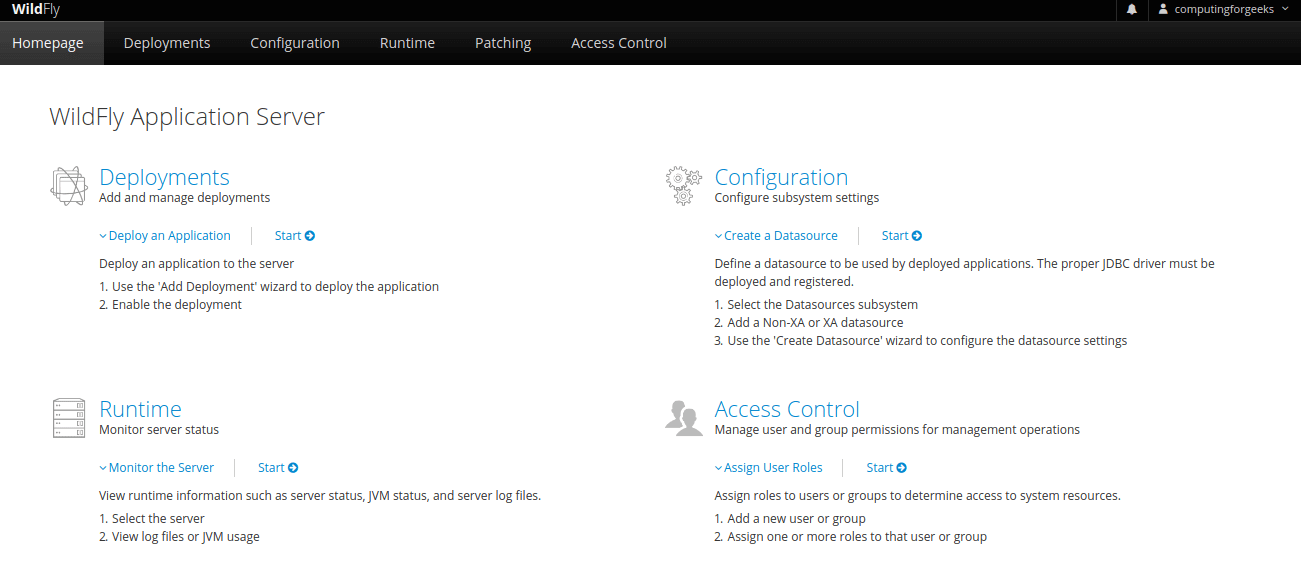The image size is (1301, 562).
Task: Open the computingforgeeks user dropdown
Action: pyautogui.click(x=1224, y=9)
